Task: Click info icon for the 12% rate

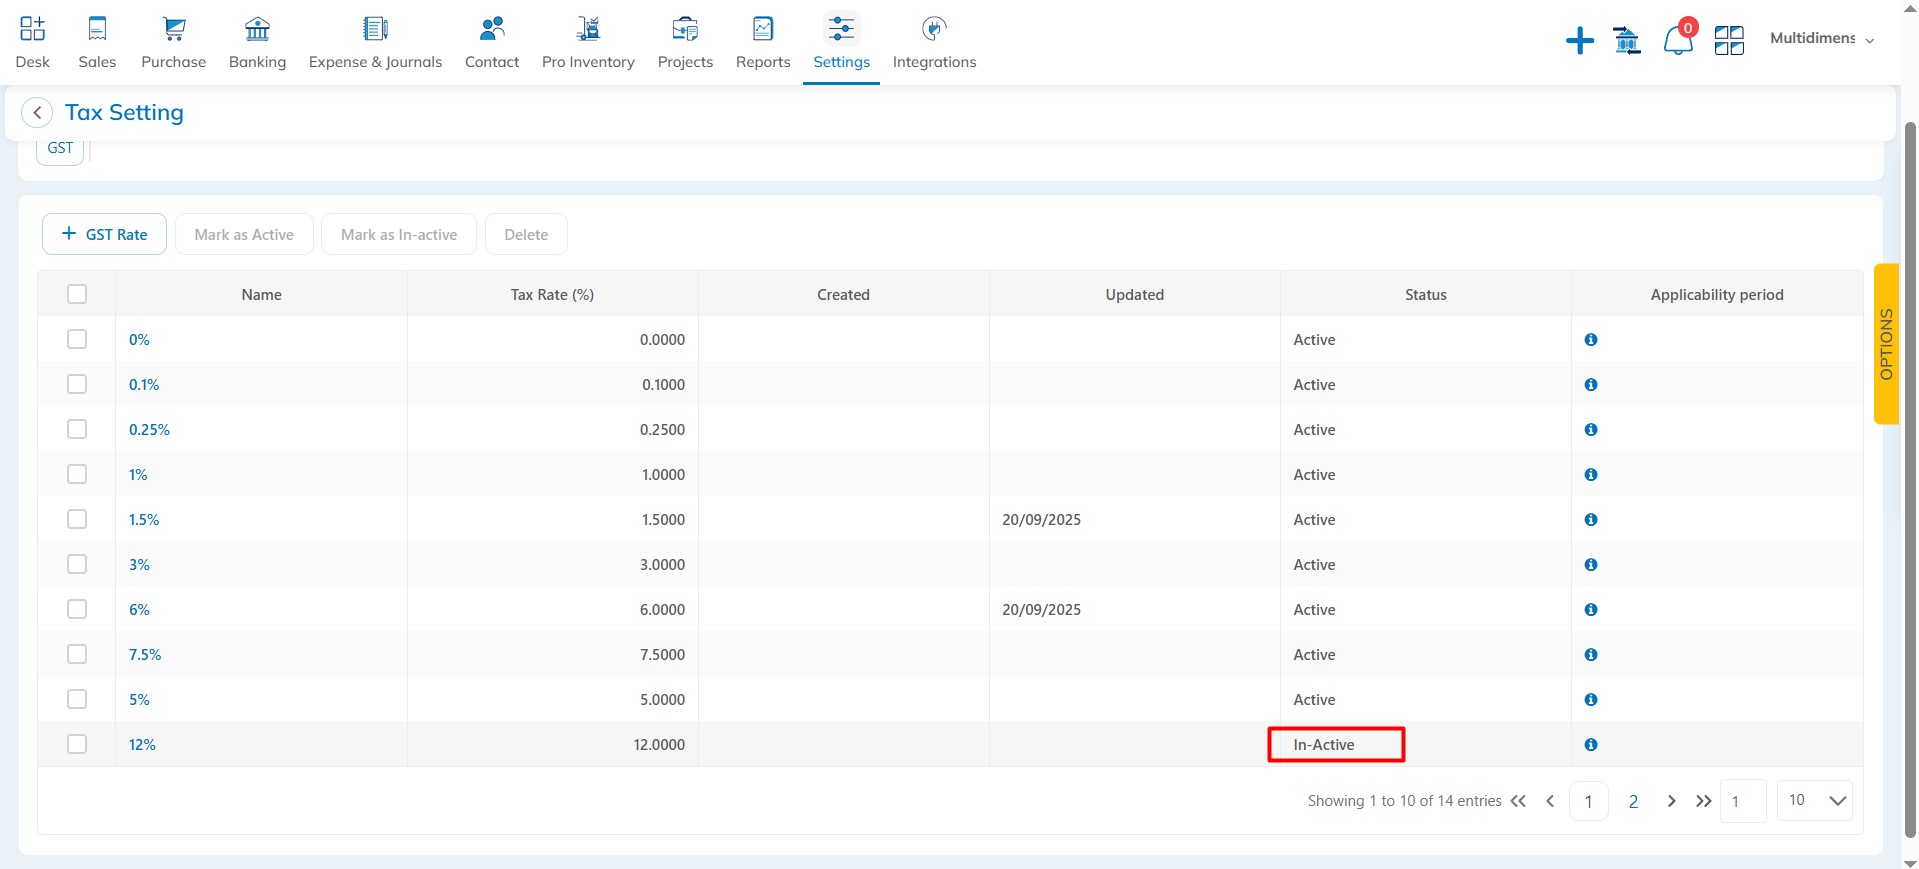Action: click(1590, 745)
